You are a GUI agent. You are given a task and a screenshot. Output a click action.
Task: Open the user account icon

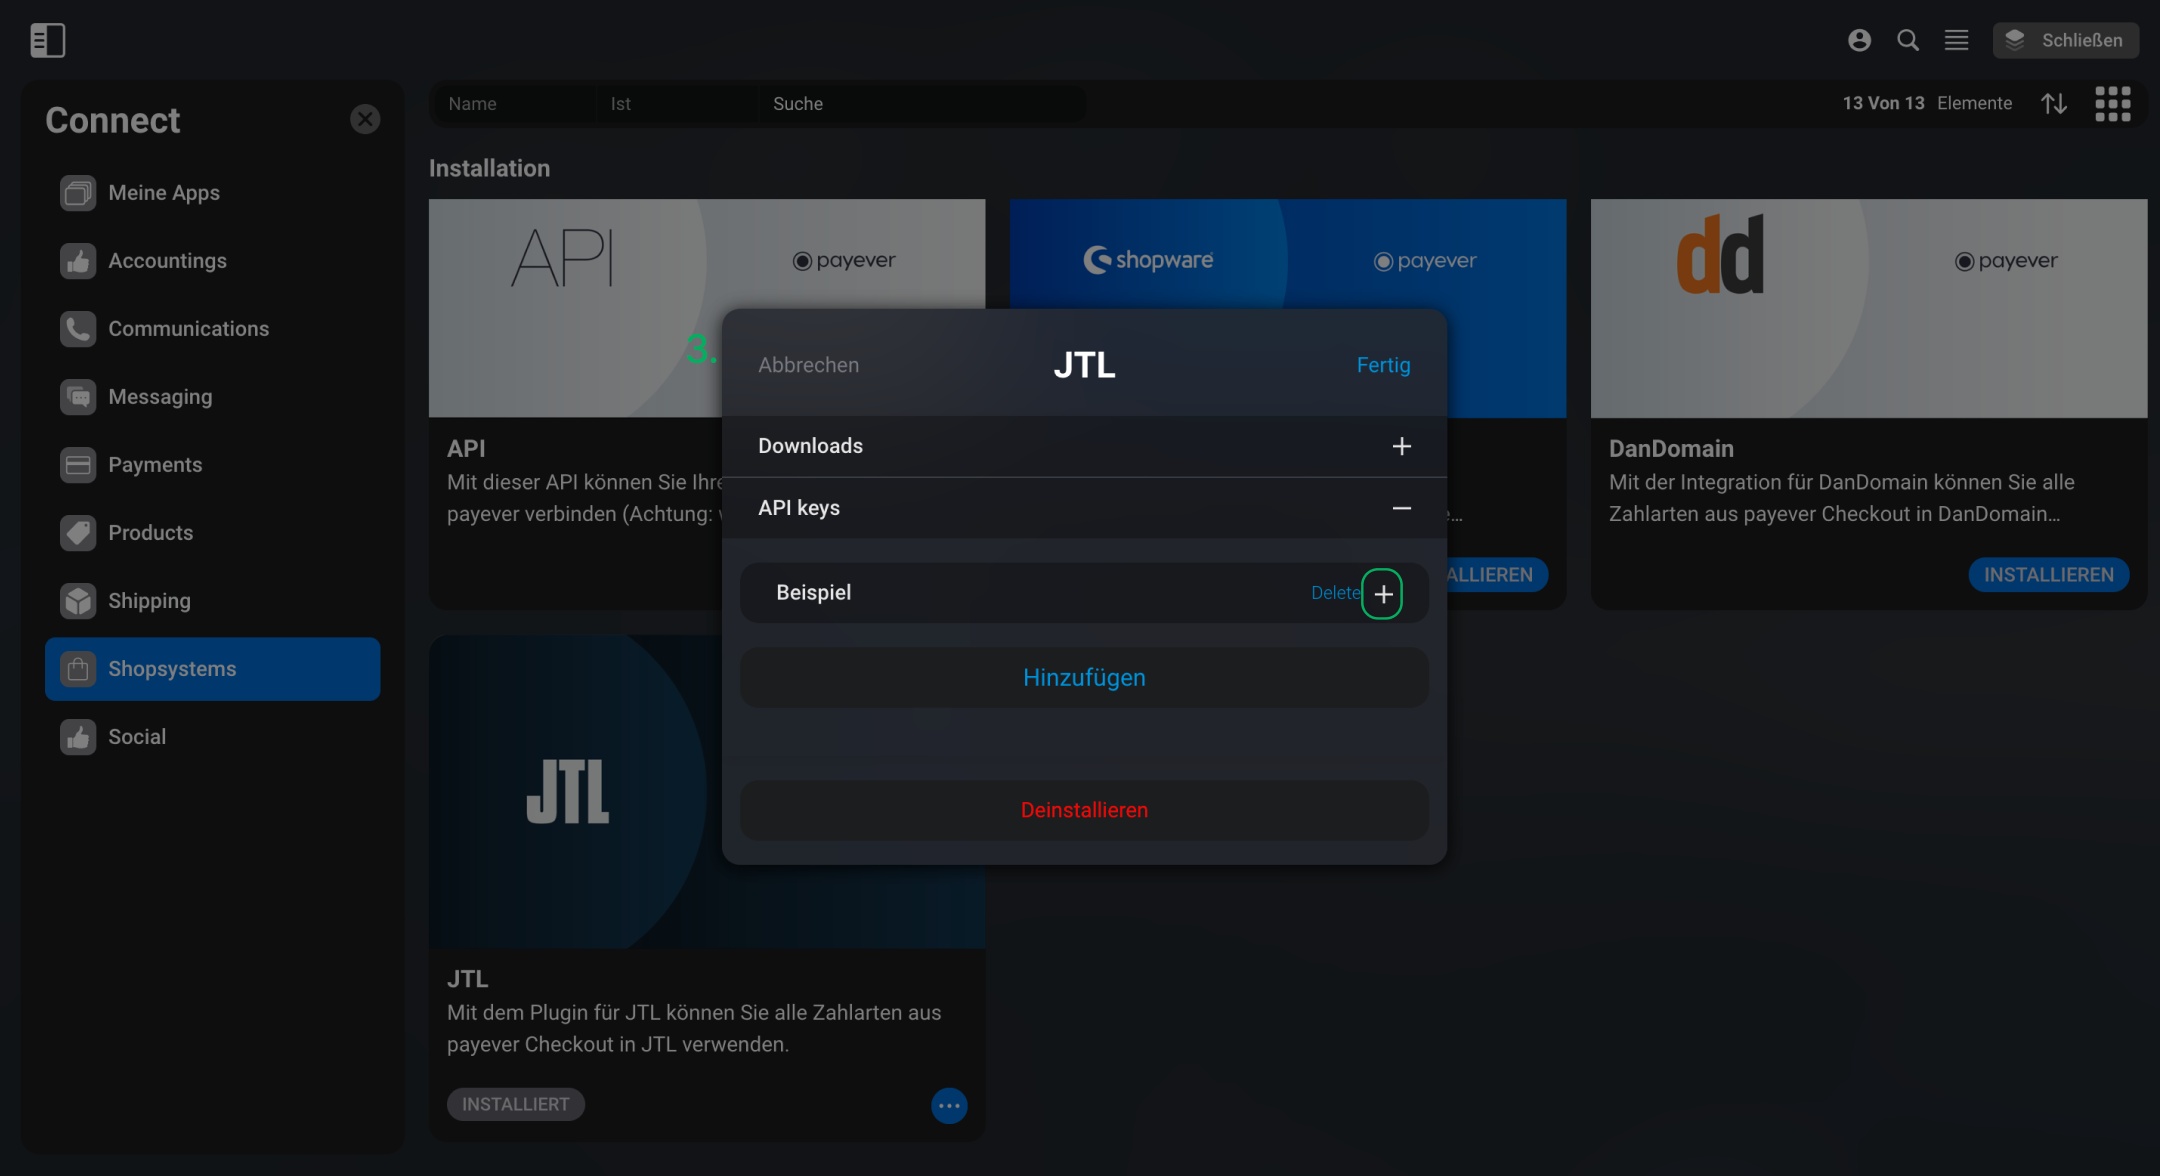[1859, 40]
